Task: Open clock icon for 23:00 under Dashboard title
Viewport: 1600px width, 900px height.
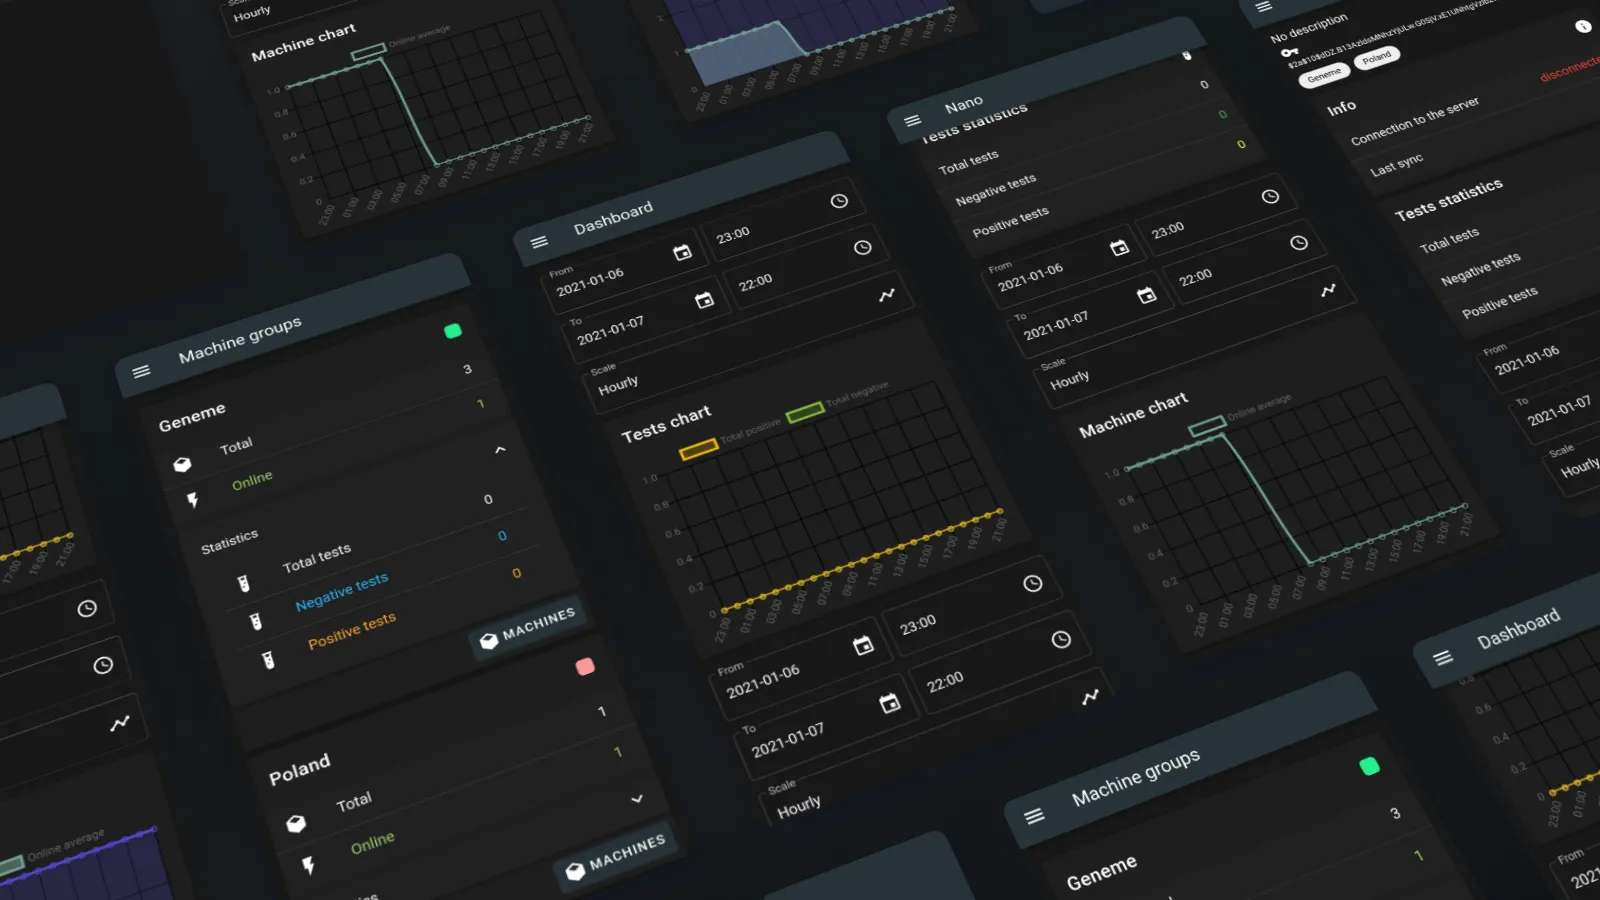Action: tap(839, 201)
